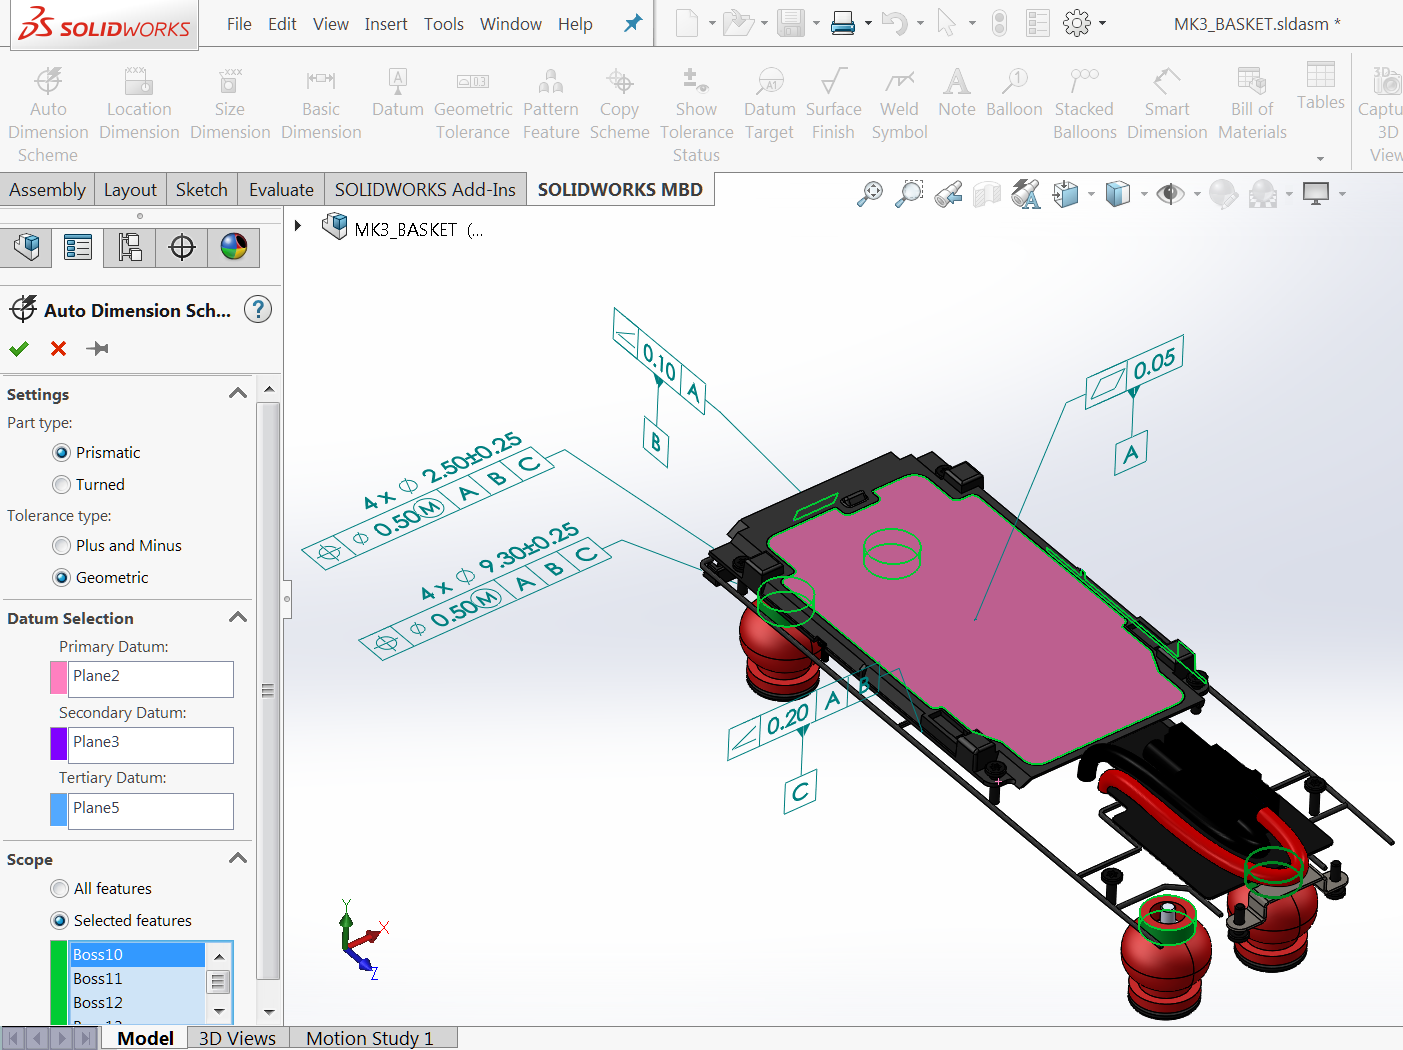Open the File menu
This screenshot has height=1050, width=1403.
point(239,24)
